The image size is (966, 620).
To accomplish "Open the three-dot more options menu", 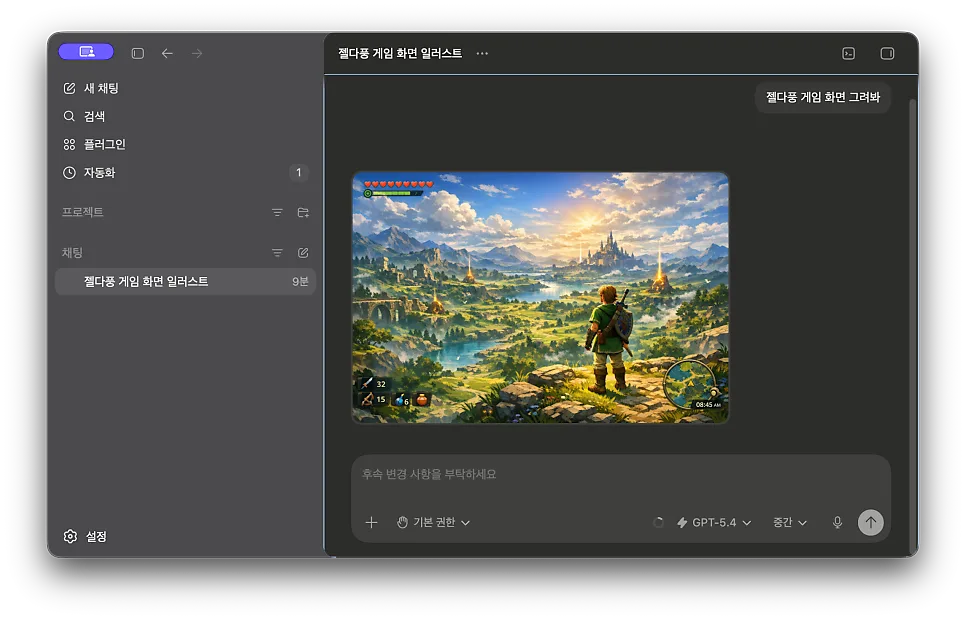I will click(482, 54).
